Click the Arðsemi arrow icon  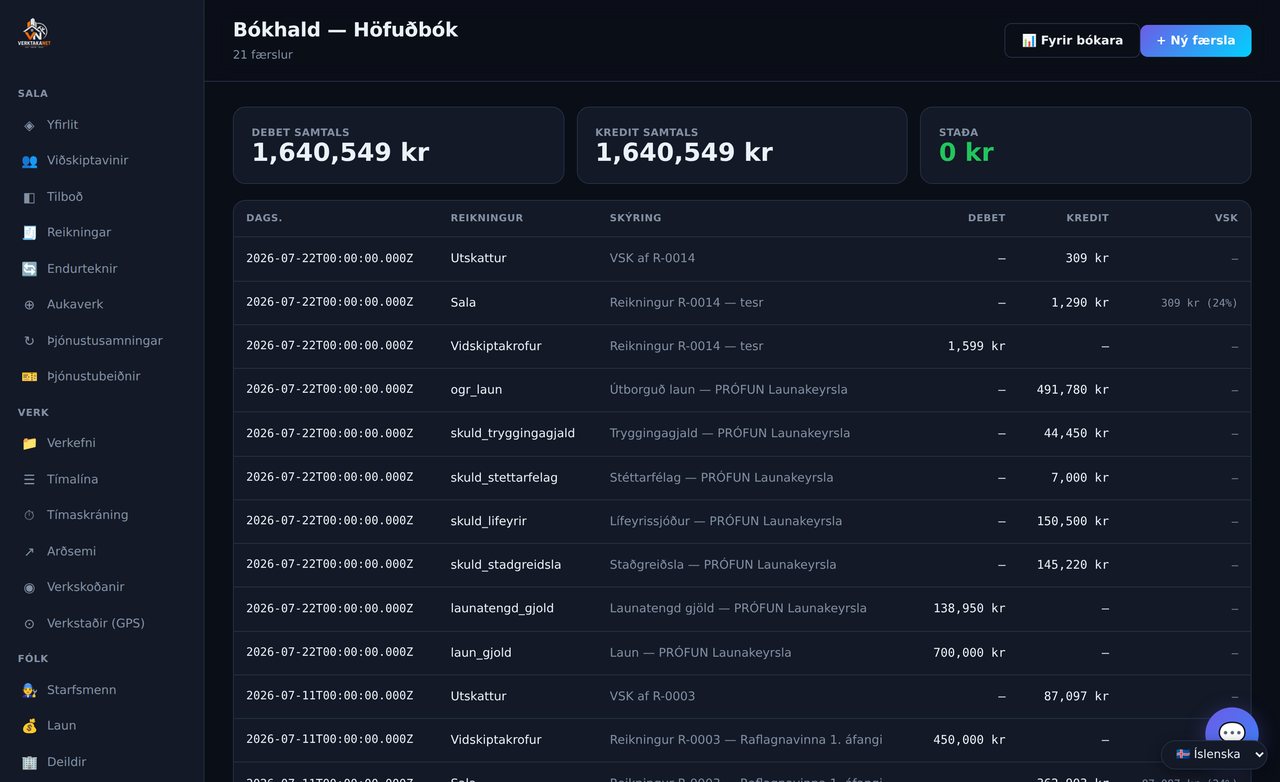[x=29, y=551]
